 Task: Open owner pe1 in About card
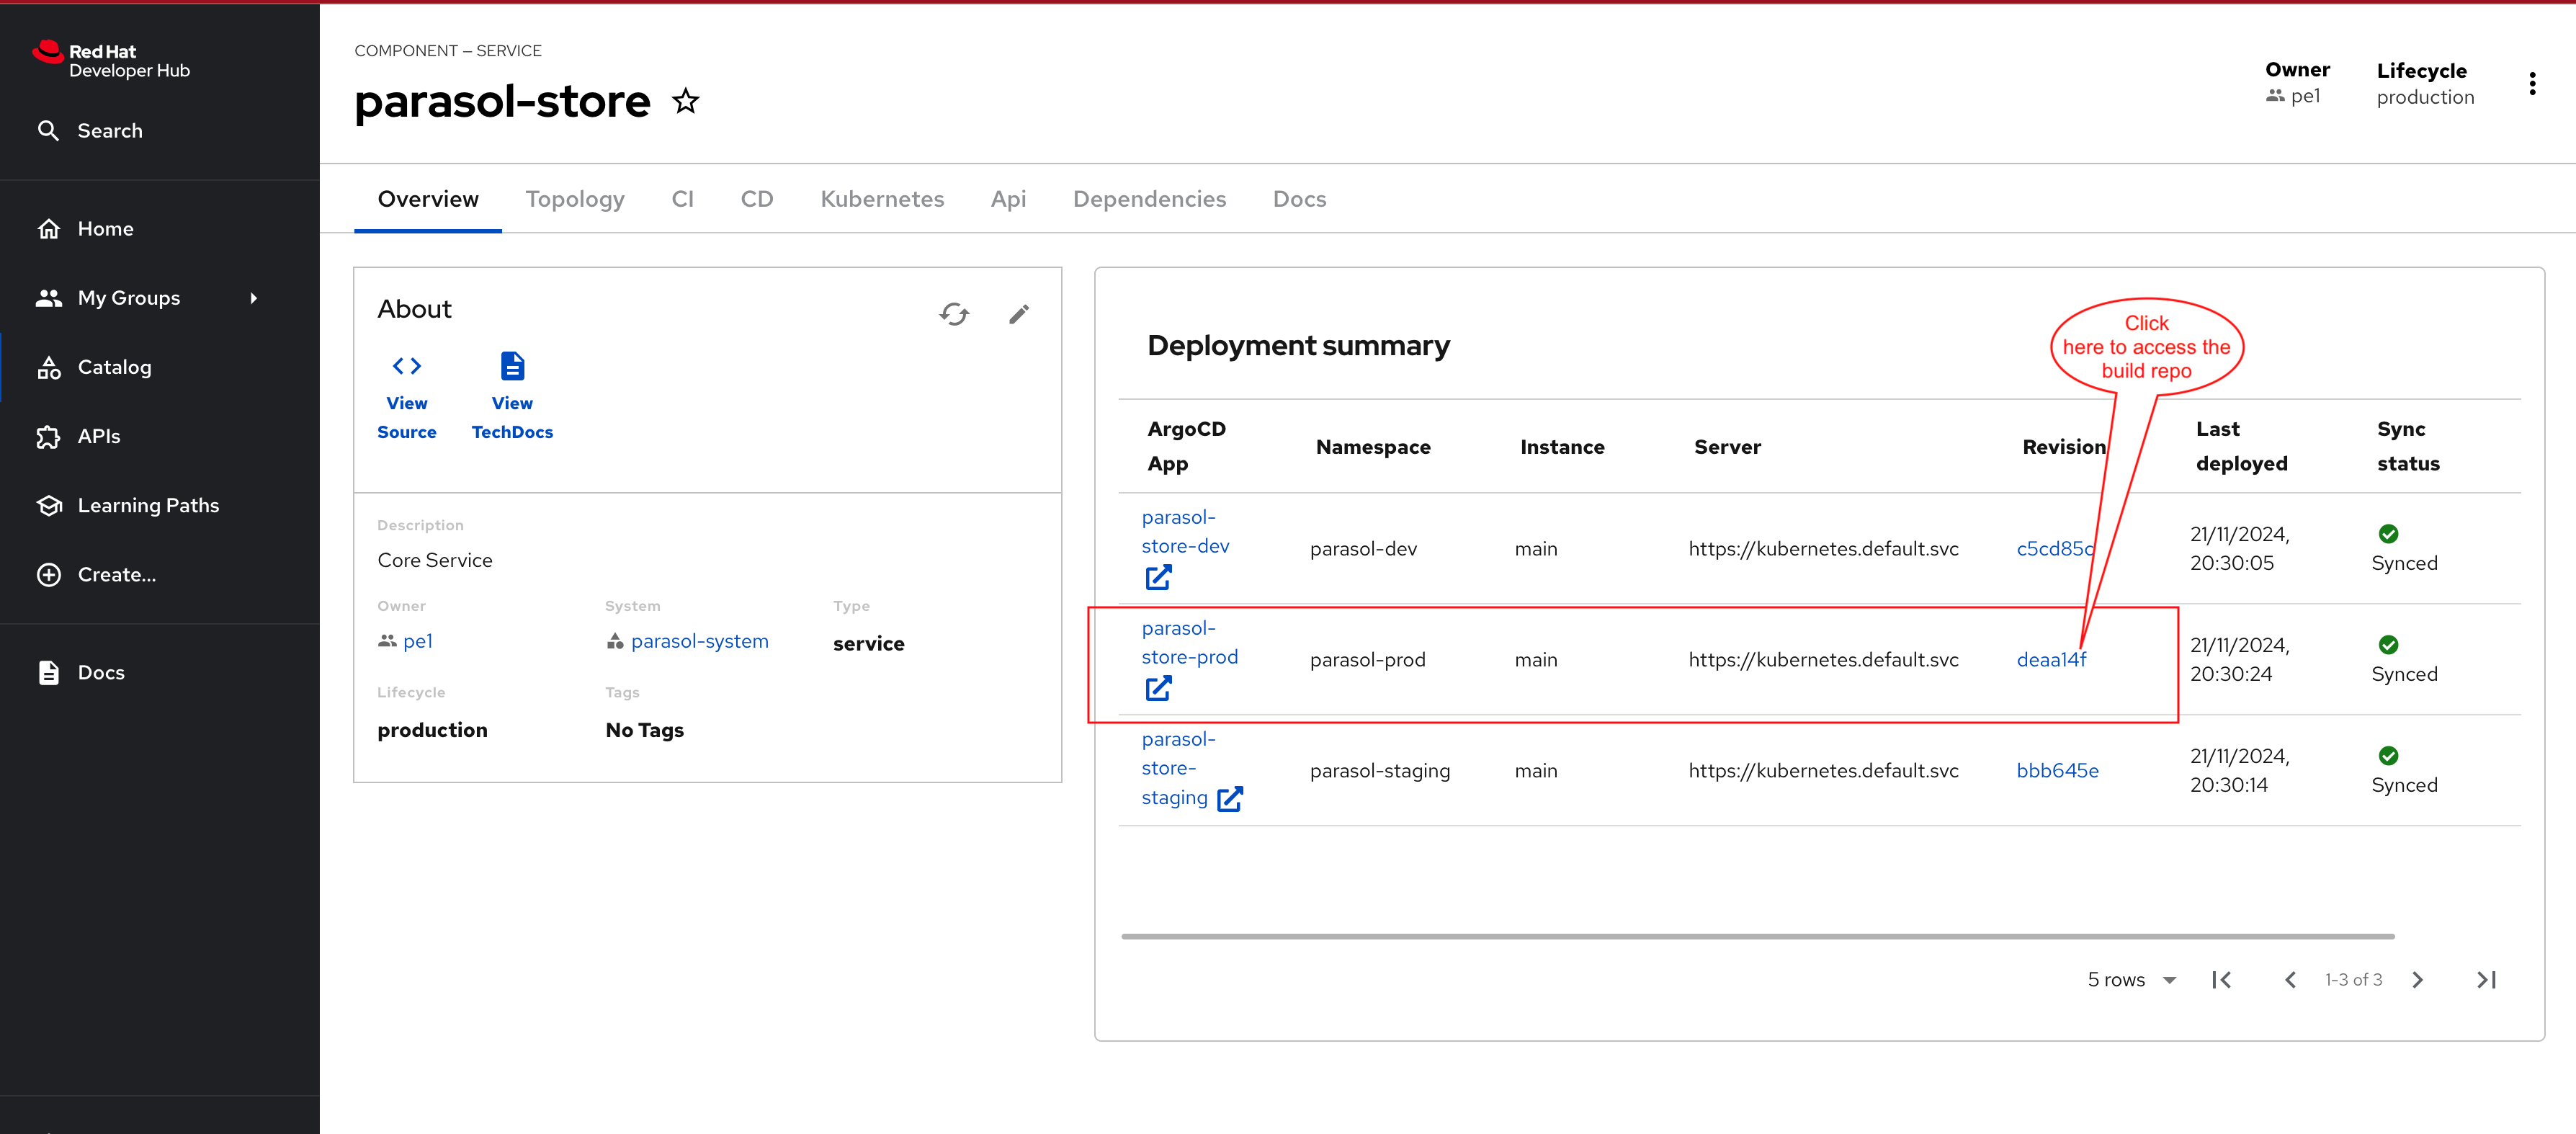pyautogui.click(x=417, y=641)
